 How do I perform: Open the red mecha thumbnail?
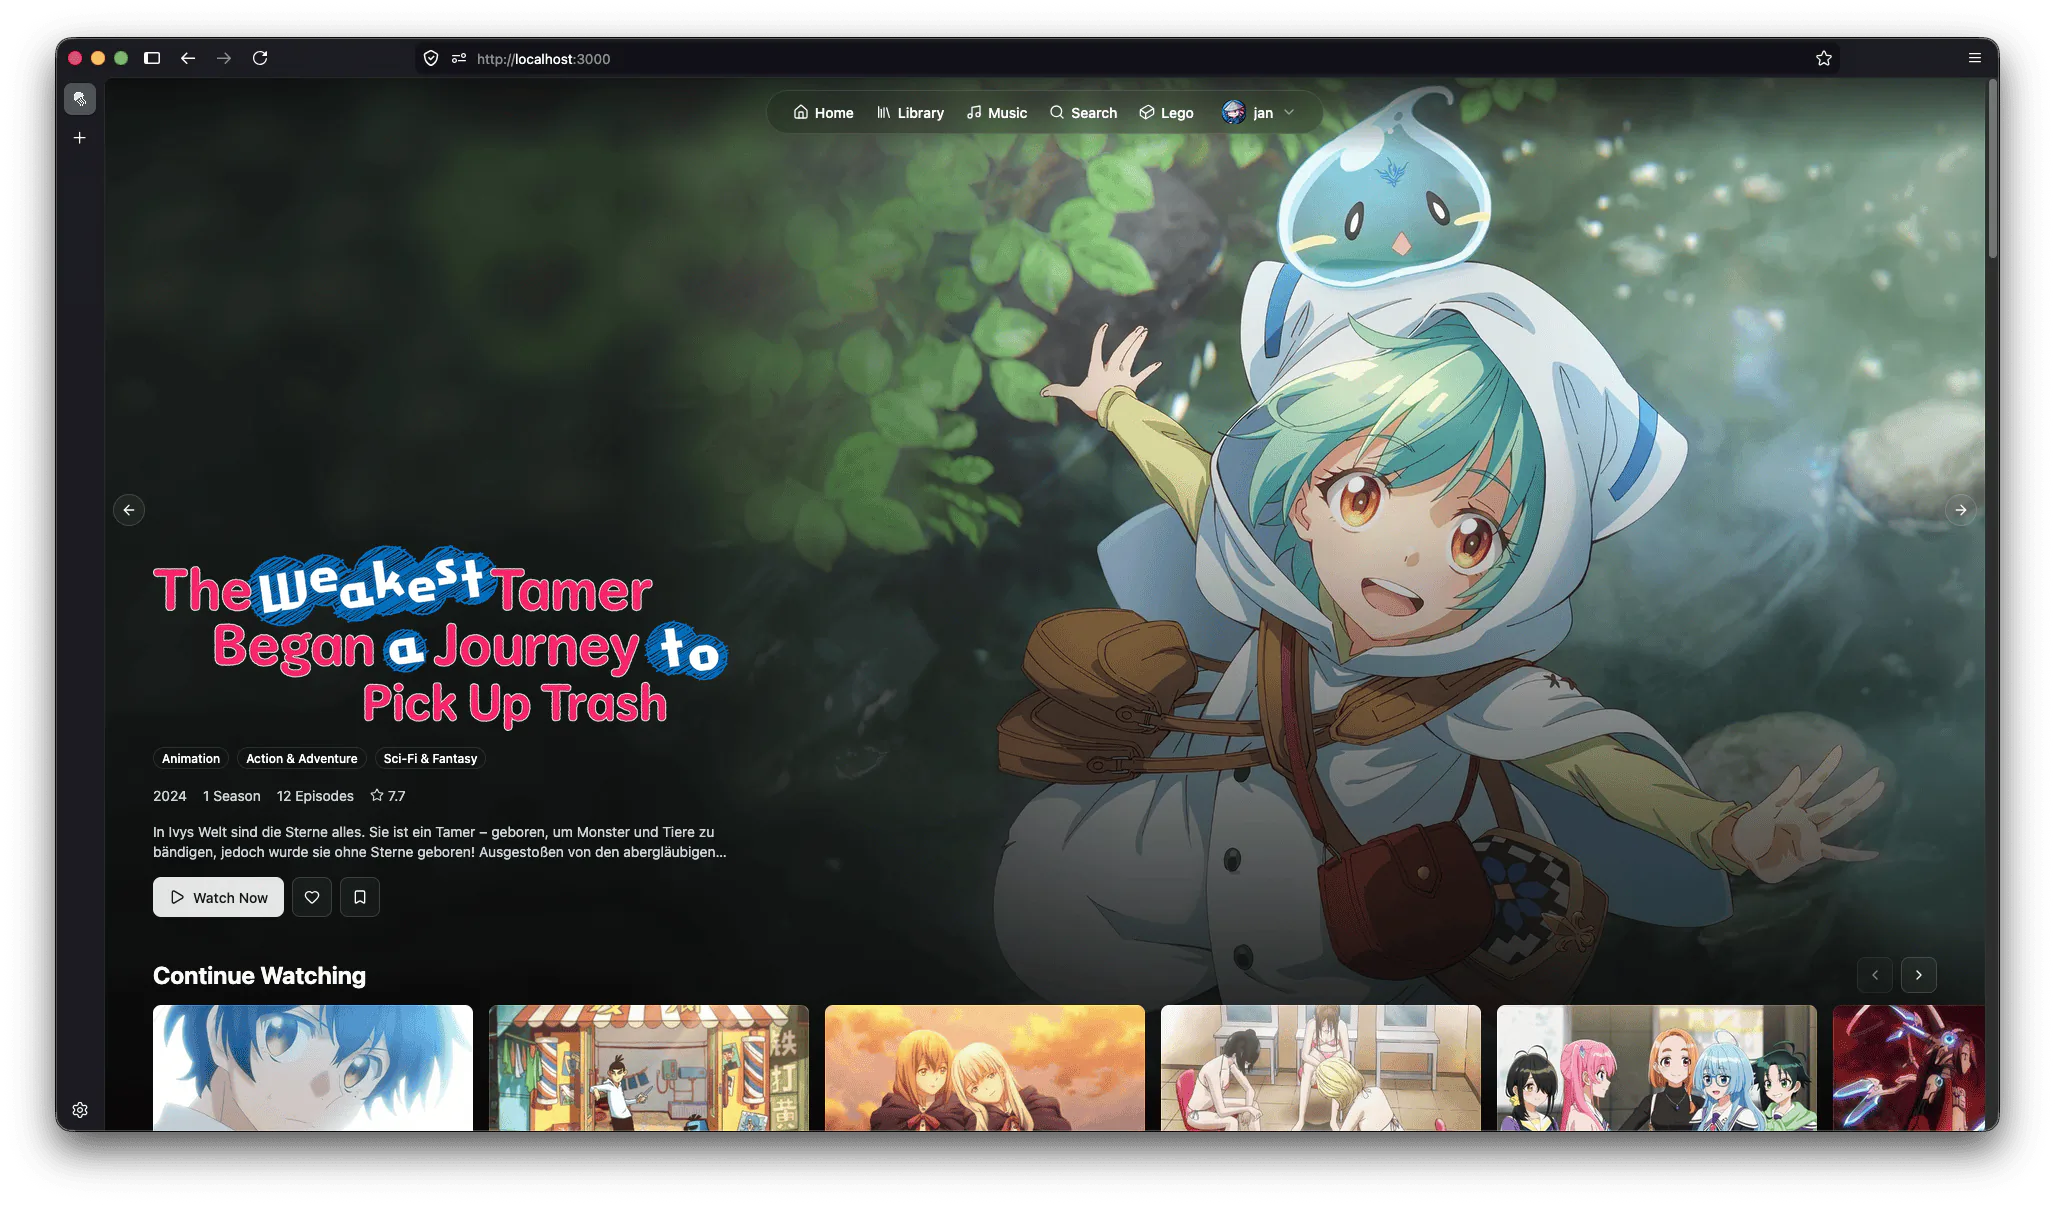pos(1908,1067)
